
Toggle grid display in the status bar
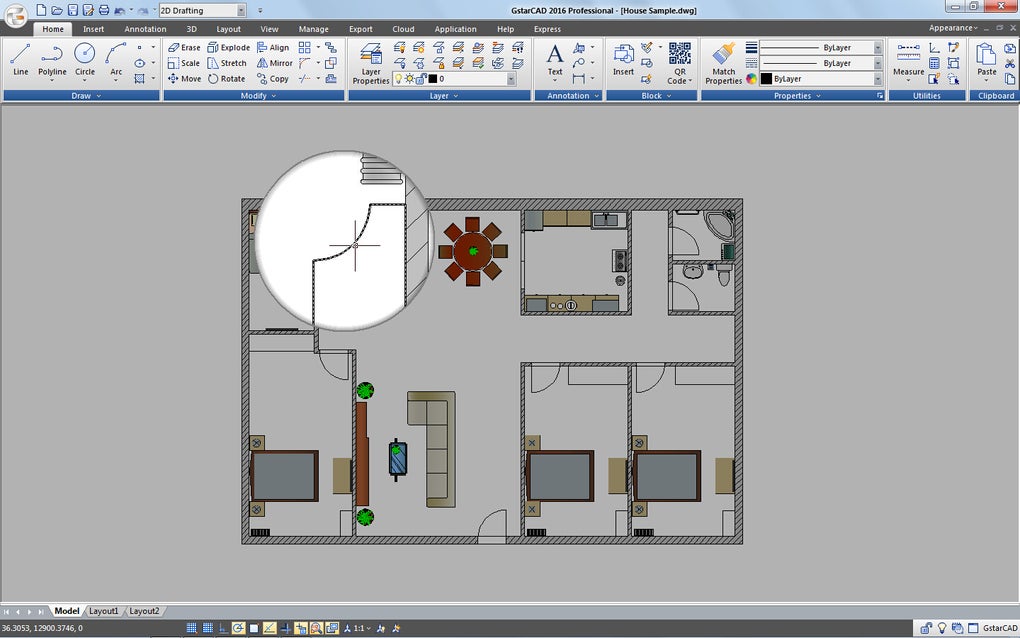(x=208, y=628)
